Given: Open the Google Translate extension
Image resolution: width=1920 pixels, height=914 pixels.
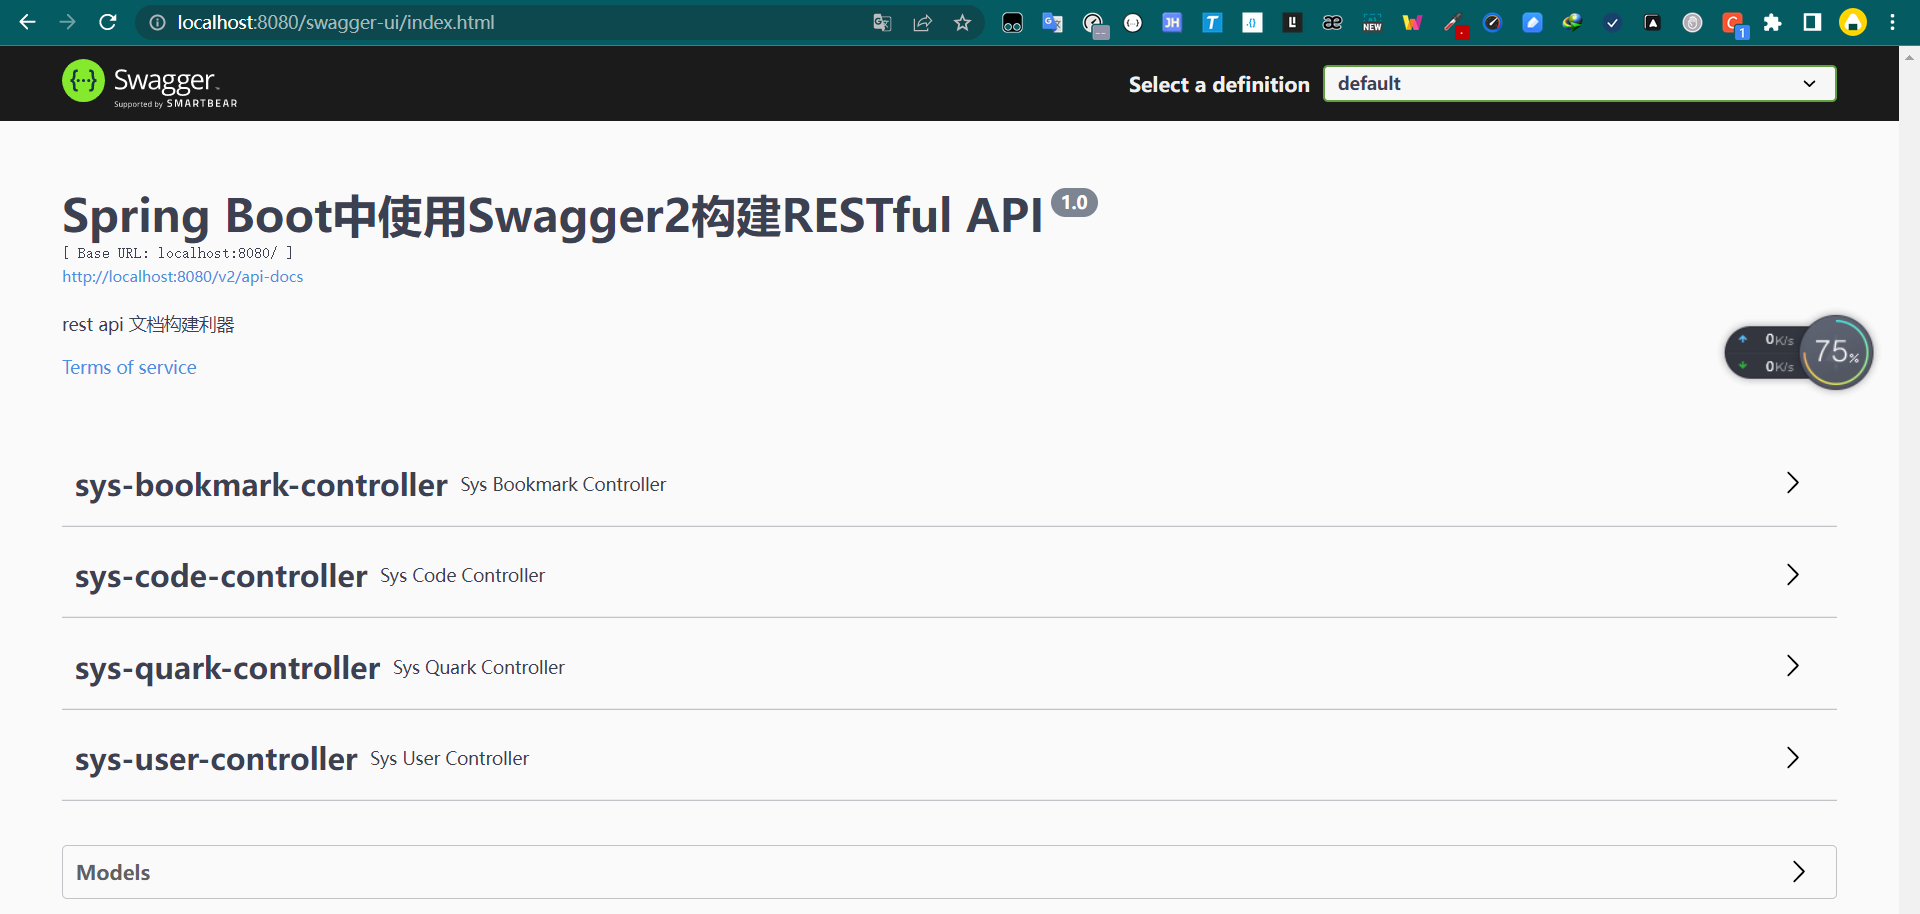Looking at the screenshot, I should pos(1051,22).
